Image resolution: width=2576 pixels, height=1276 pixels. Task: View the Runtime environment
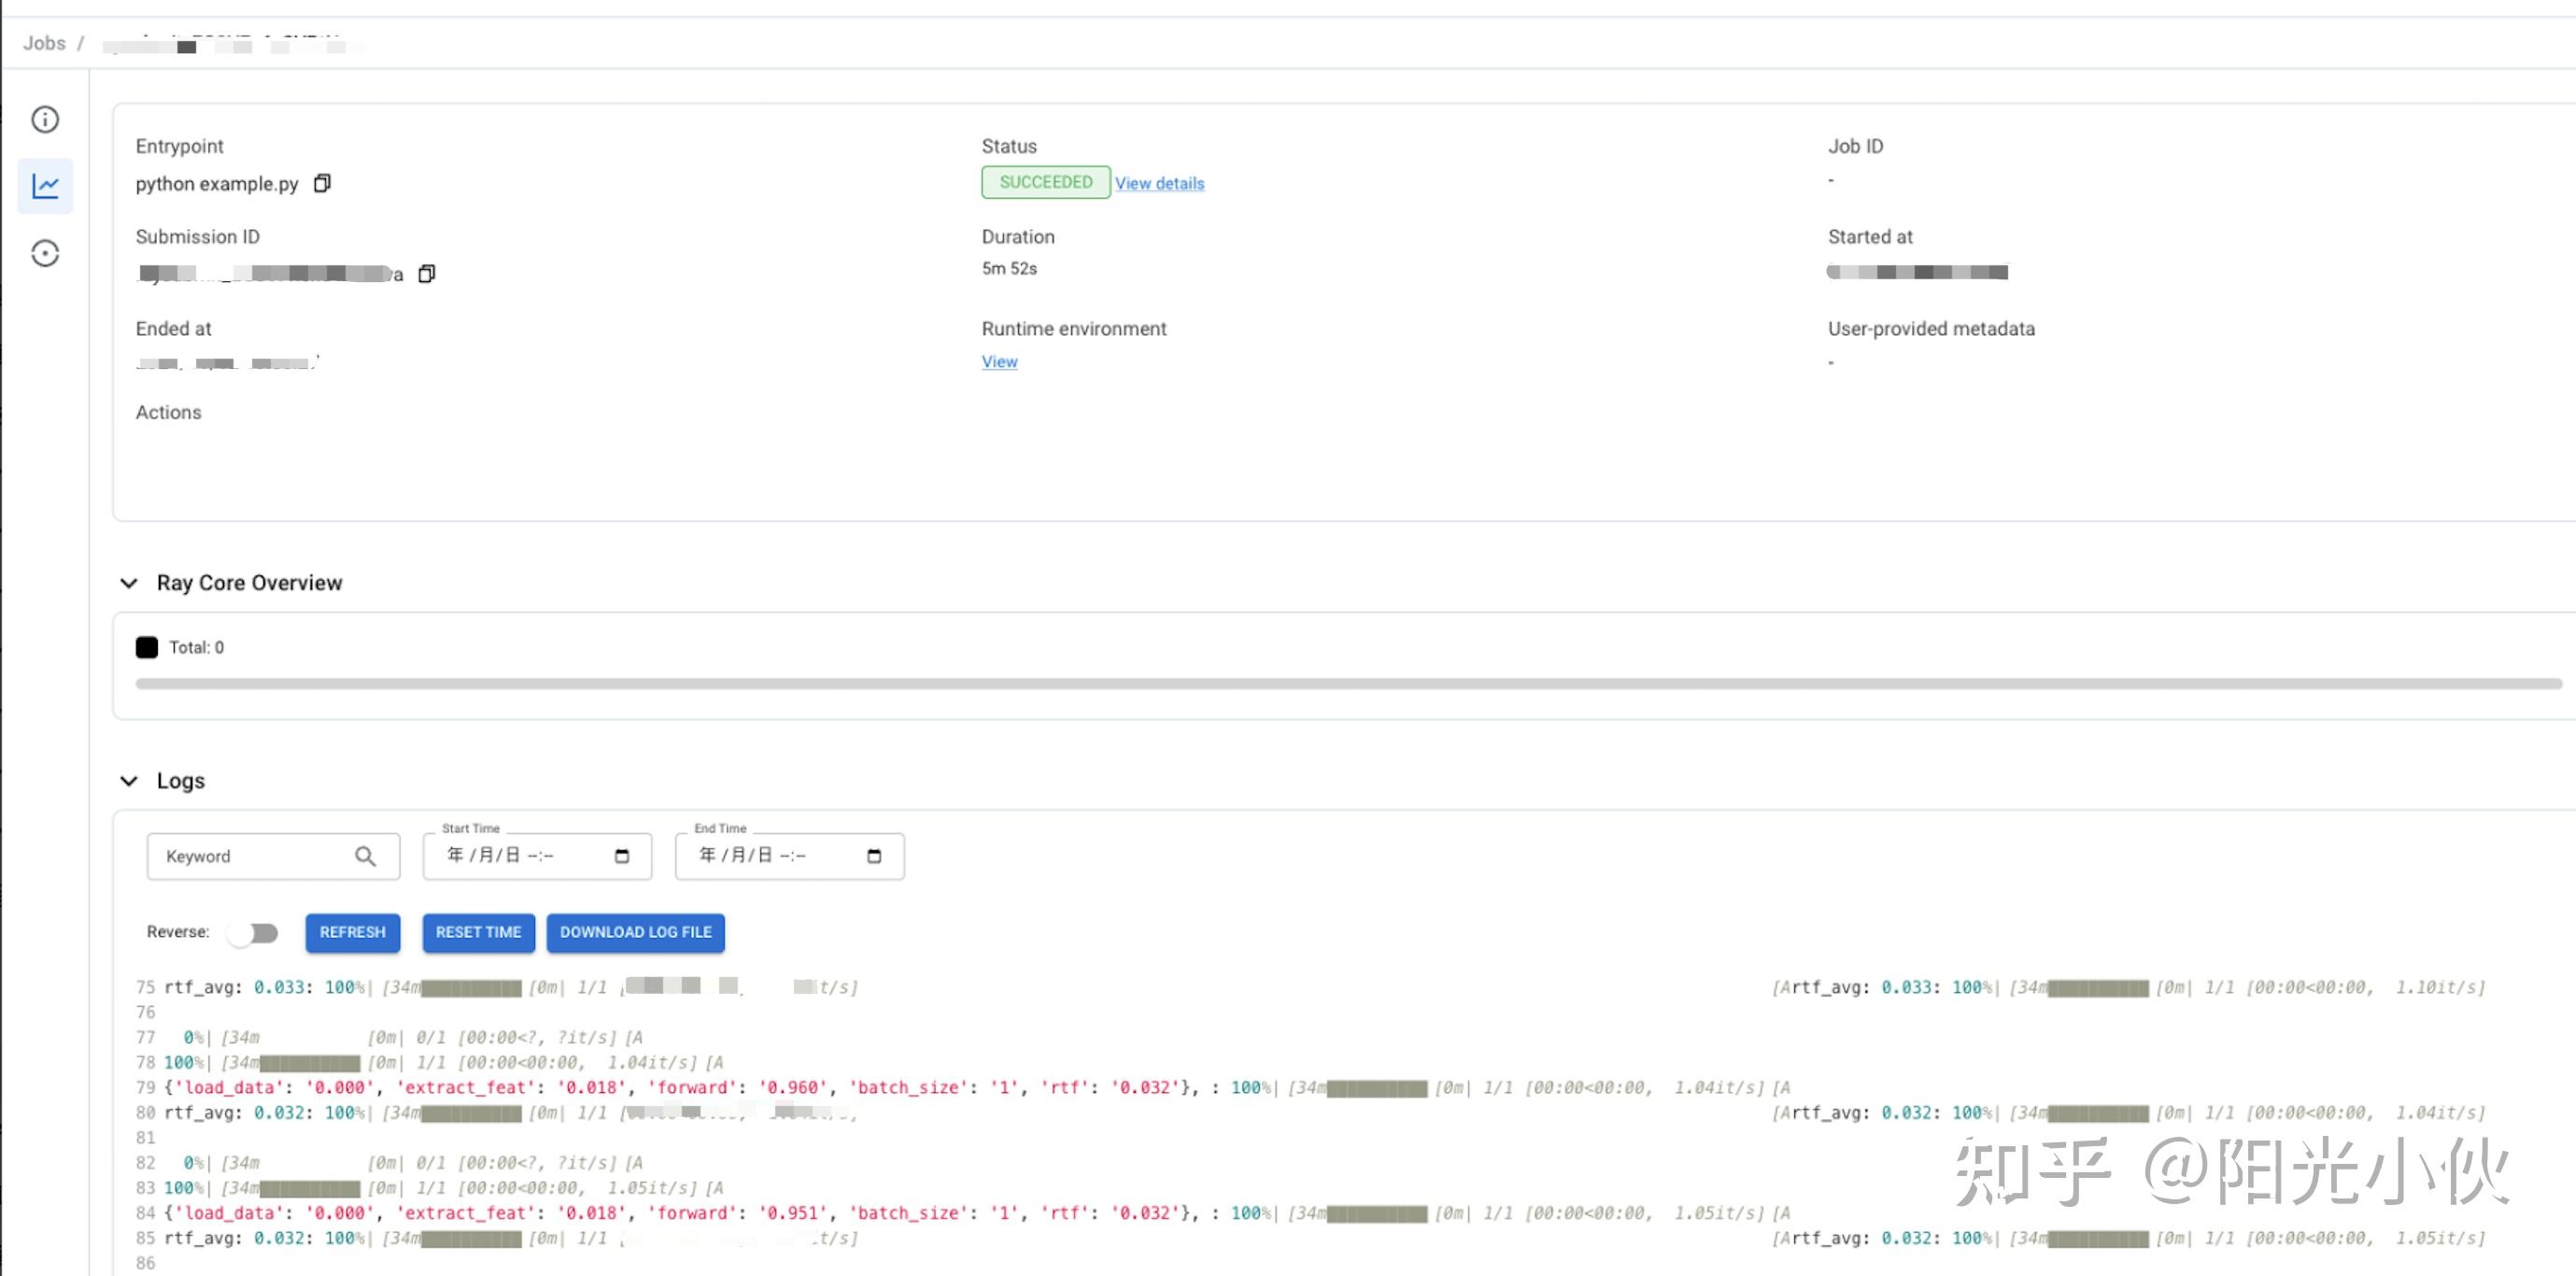[x=998, y=362]
